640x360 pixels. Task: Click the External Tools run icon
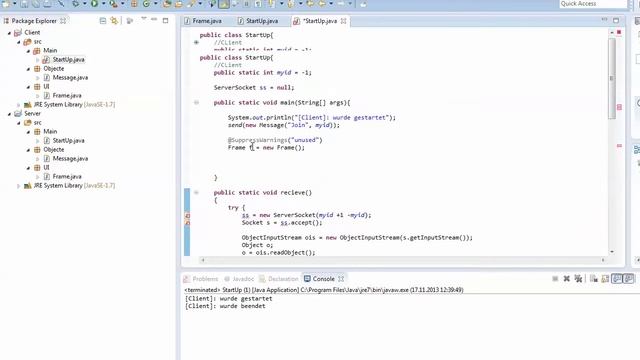(x=113, y=4)
